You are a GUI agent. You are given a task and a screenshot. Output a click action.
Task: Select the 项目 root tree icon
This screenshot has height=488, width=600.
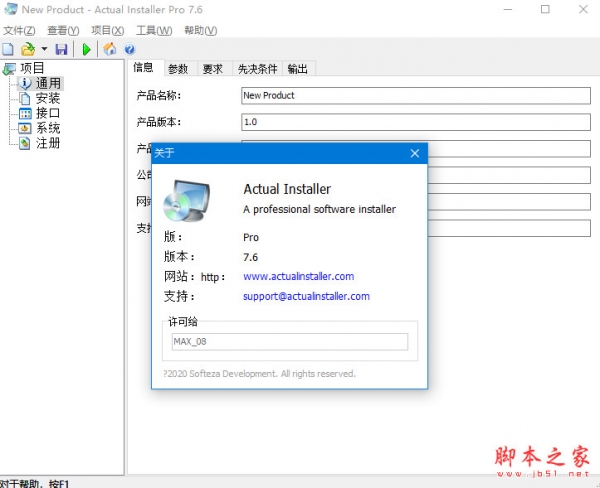[9, 69]
